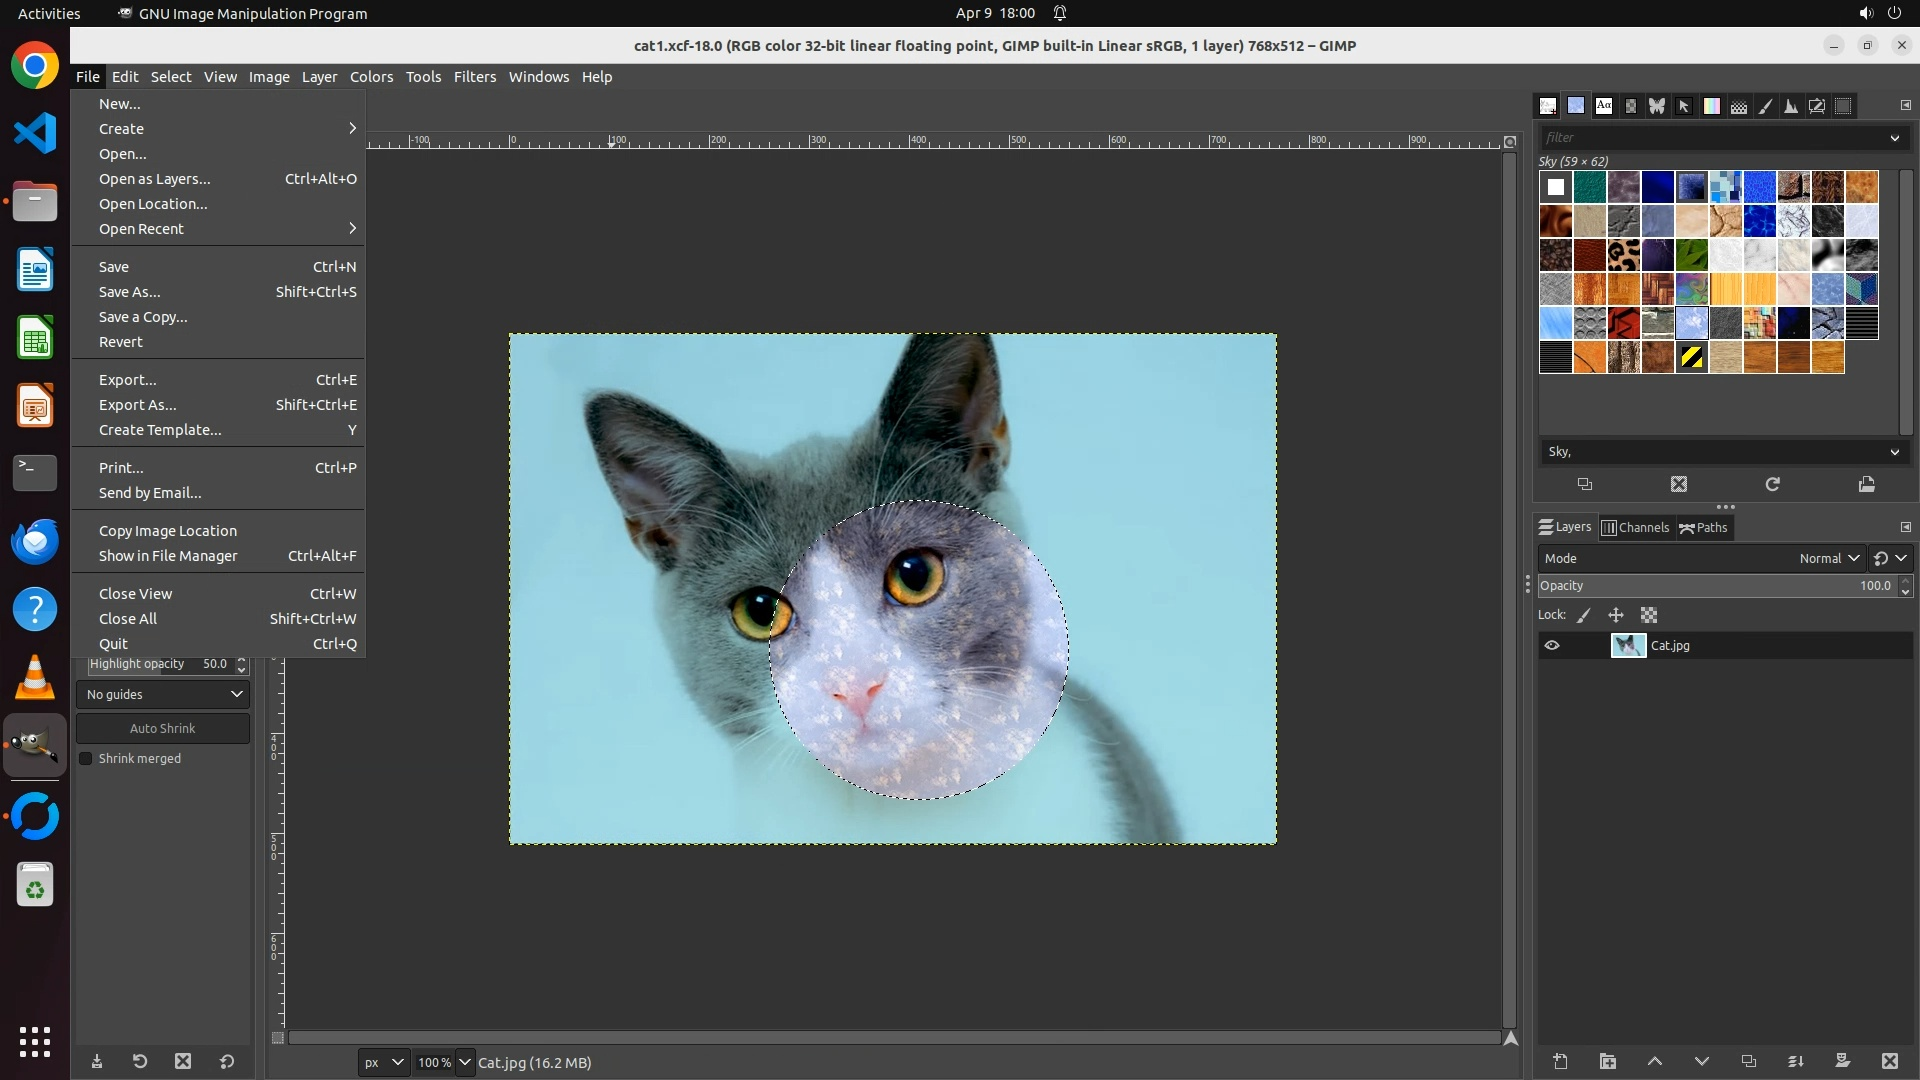Image resolution: width=1920 pixels, height=1080 pixels.
Task: Delete the selected pattern icon
Action: [x=1679, y=485]
